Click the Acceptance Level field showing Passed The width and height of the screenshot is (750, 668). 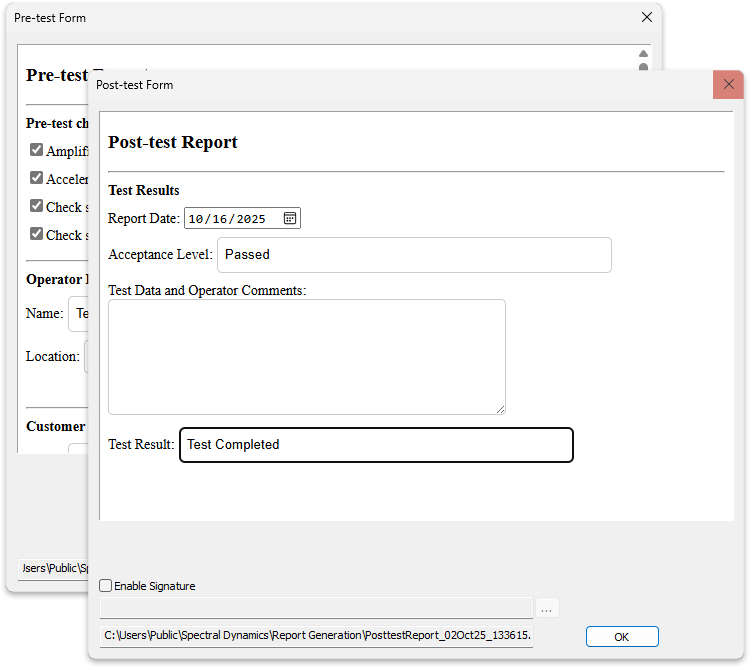coord(413,255)
